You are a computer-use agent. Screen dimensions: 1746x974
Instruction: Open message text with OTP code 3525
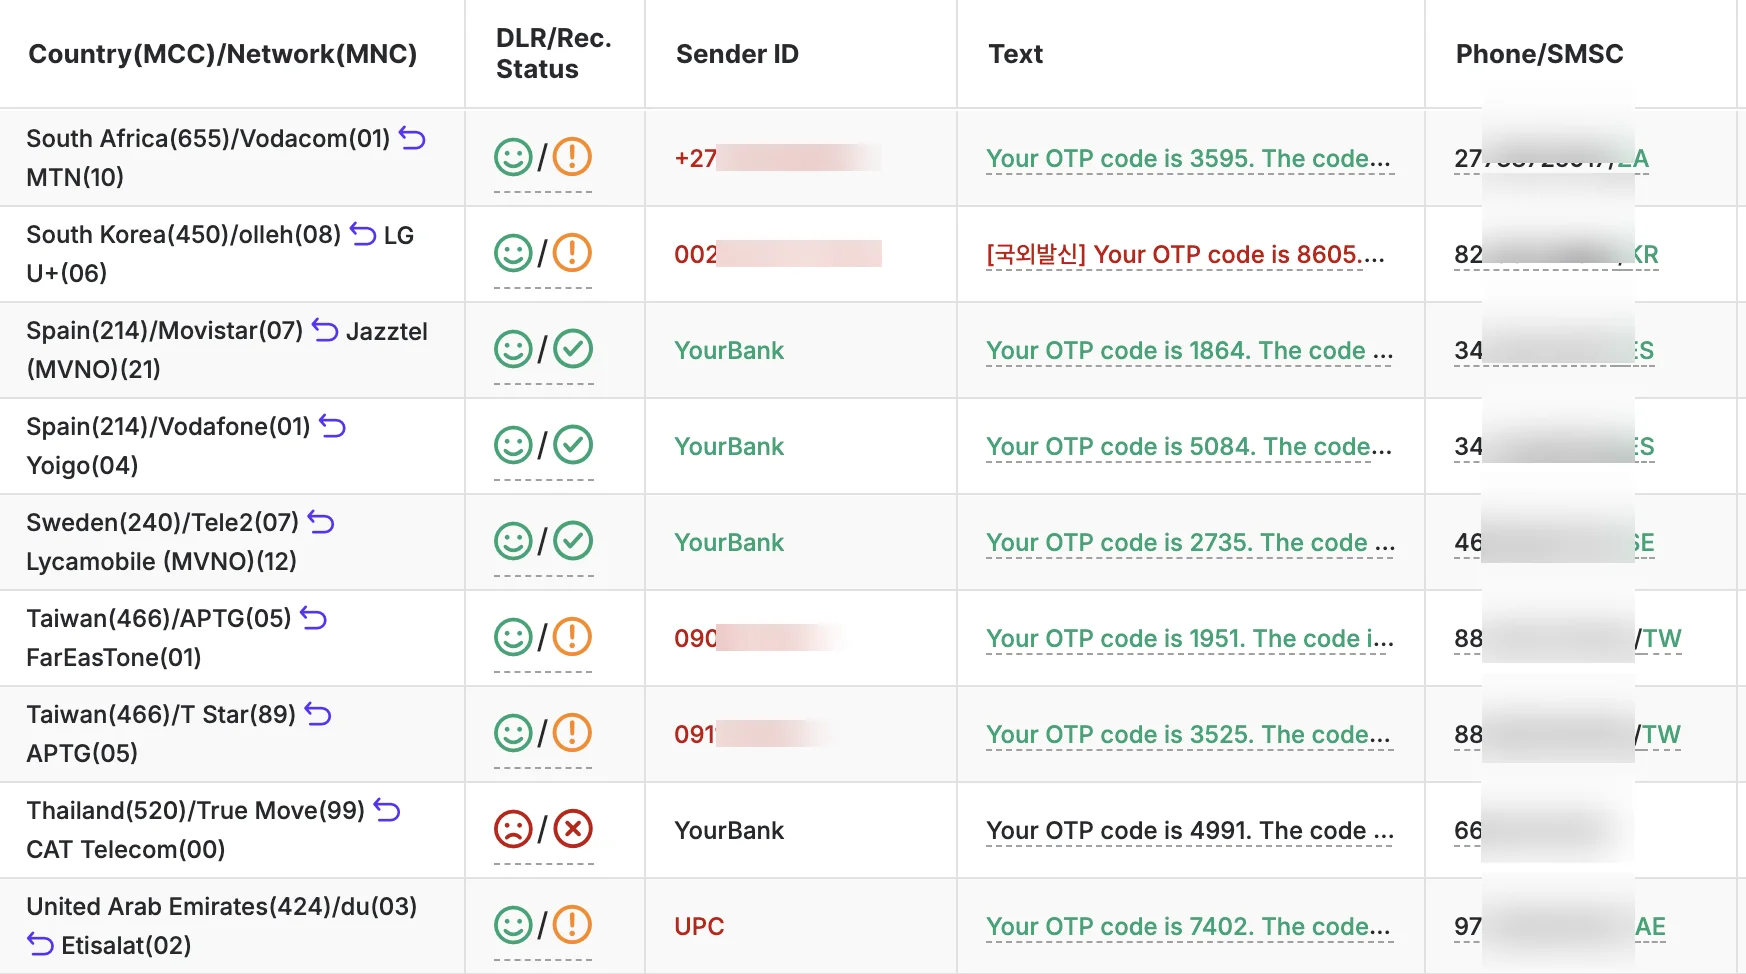pos(1189,734)
